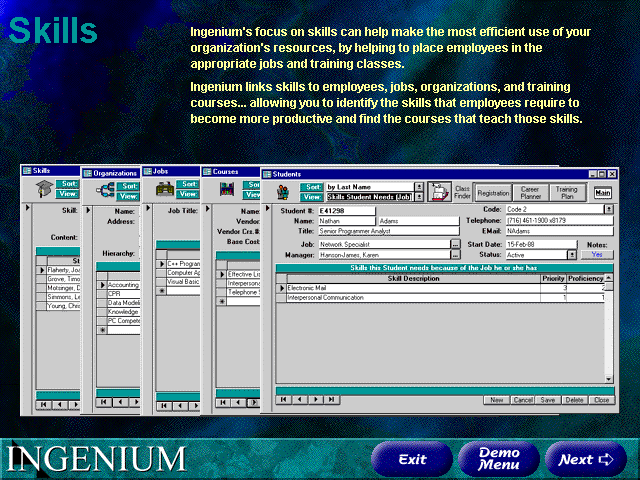Click the Organizations hierarchy icon
The height and width of the screenshot is (480, 640).
(x=104, y=191)
